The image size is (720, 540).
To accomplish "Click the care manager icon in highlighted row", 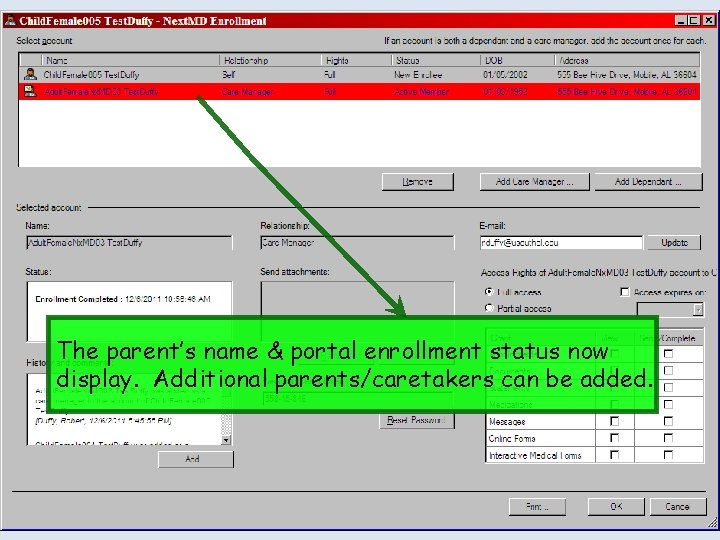I will (30, 91).
